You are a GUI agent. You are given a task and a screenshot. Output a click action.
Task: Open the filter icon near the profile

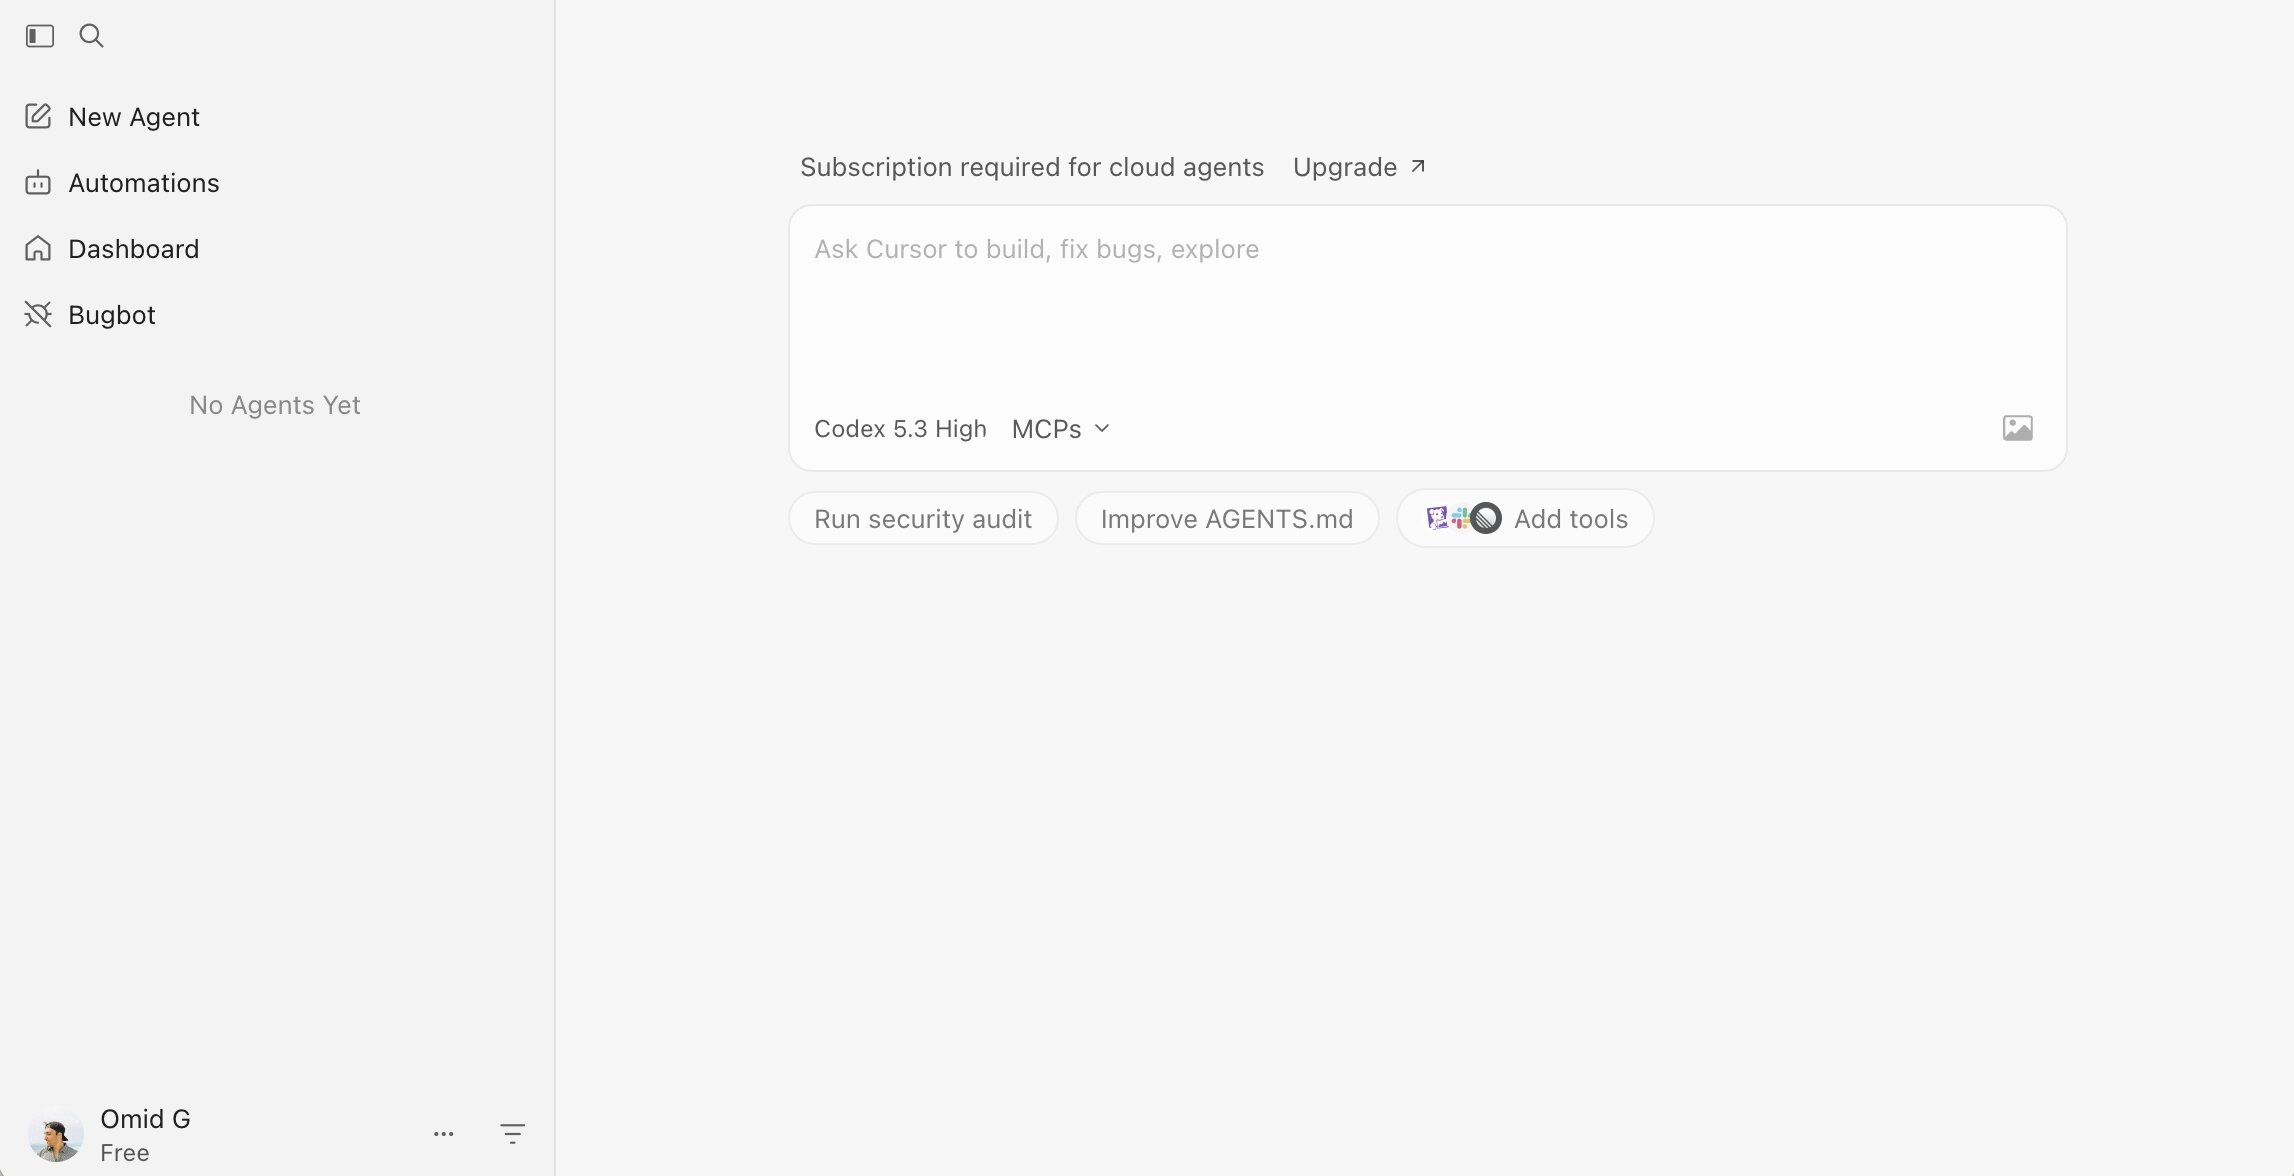[512, 1133]
